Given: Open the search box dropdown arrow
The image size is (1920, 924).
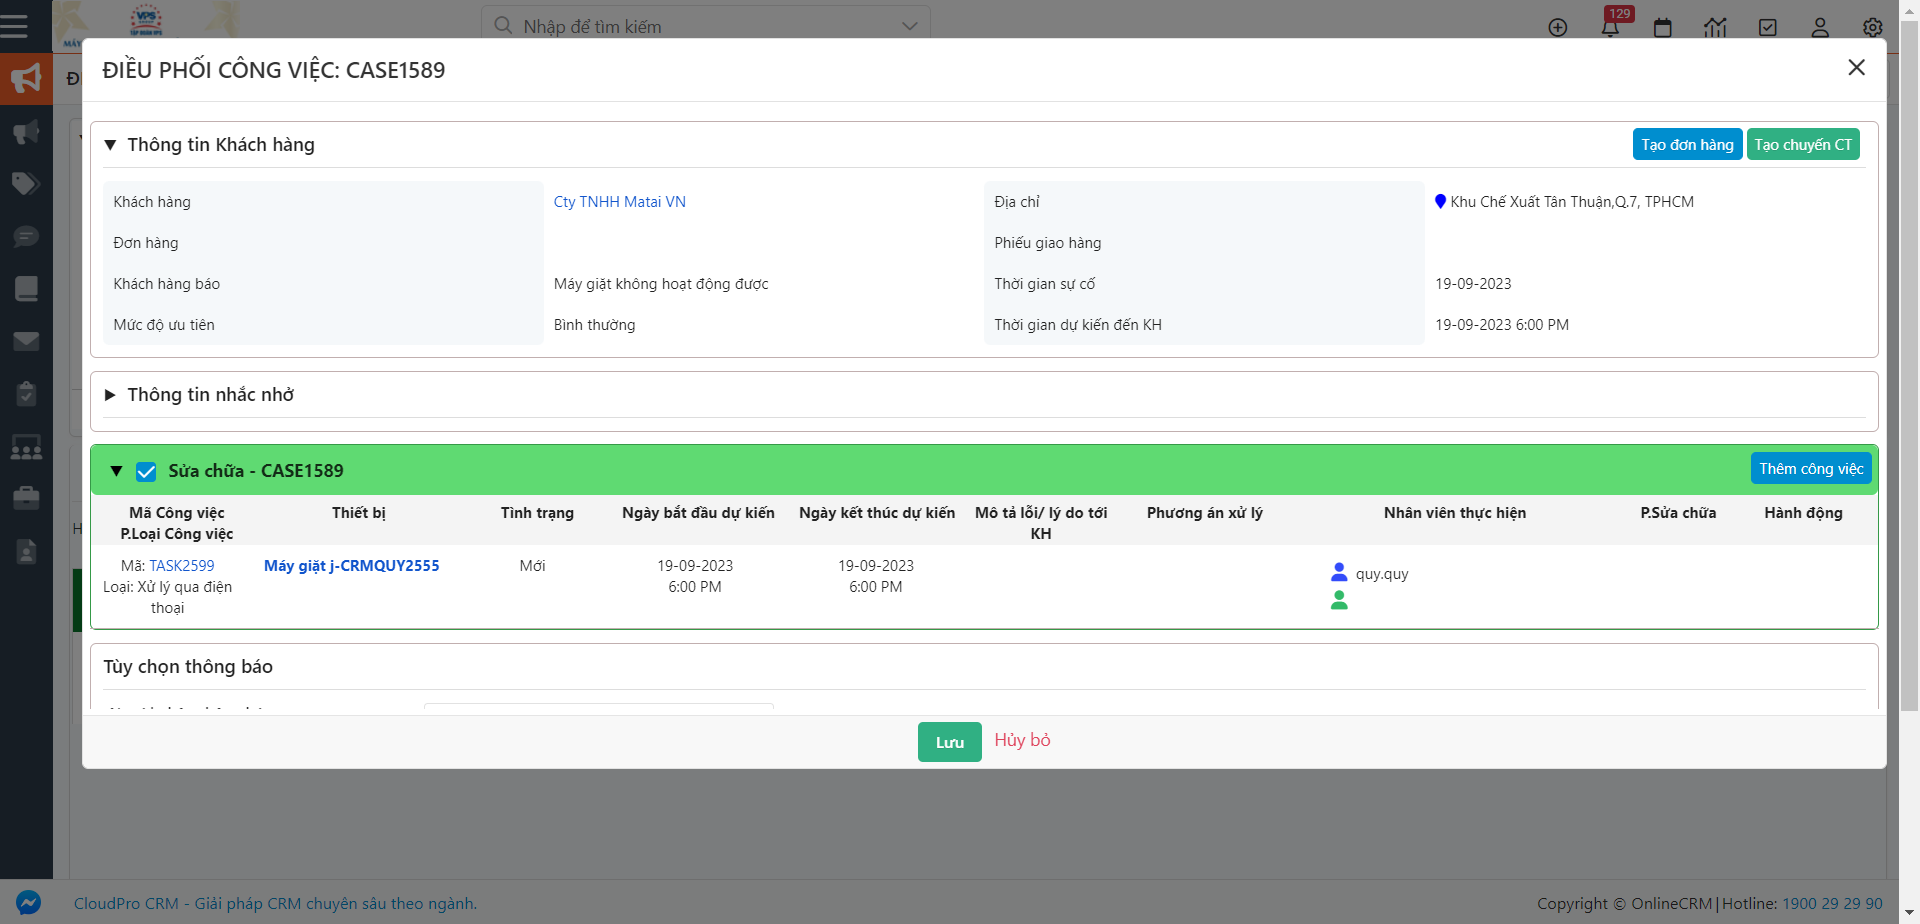Looking at the screenshot, I should coord(909,26).
